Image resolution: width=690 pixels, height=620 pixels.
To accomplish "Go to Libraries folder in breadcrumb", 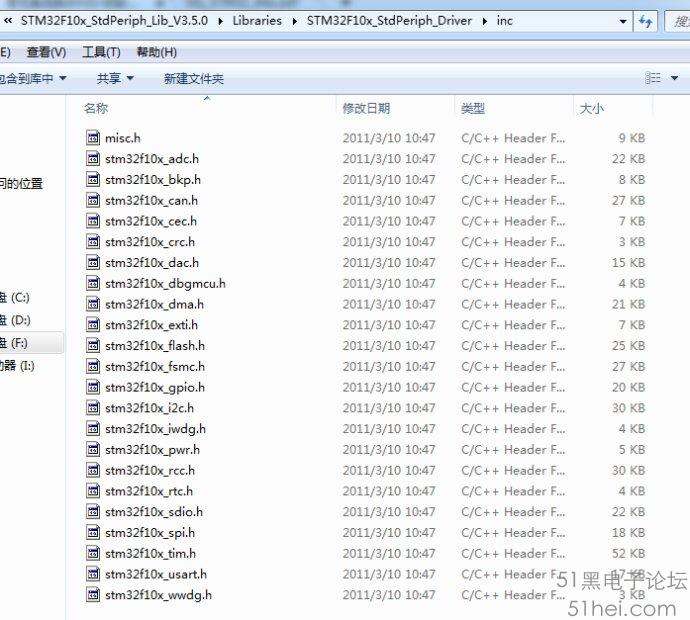I will [257, 21].
